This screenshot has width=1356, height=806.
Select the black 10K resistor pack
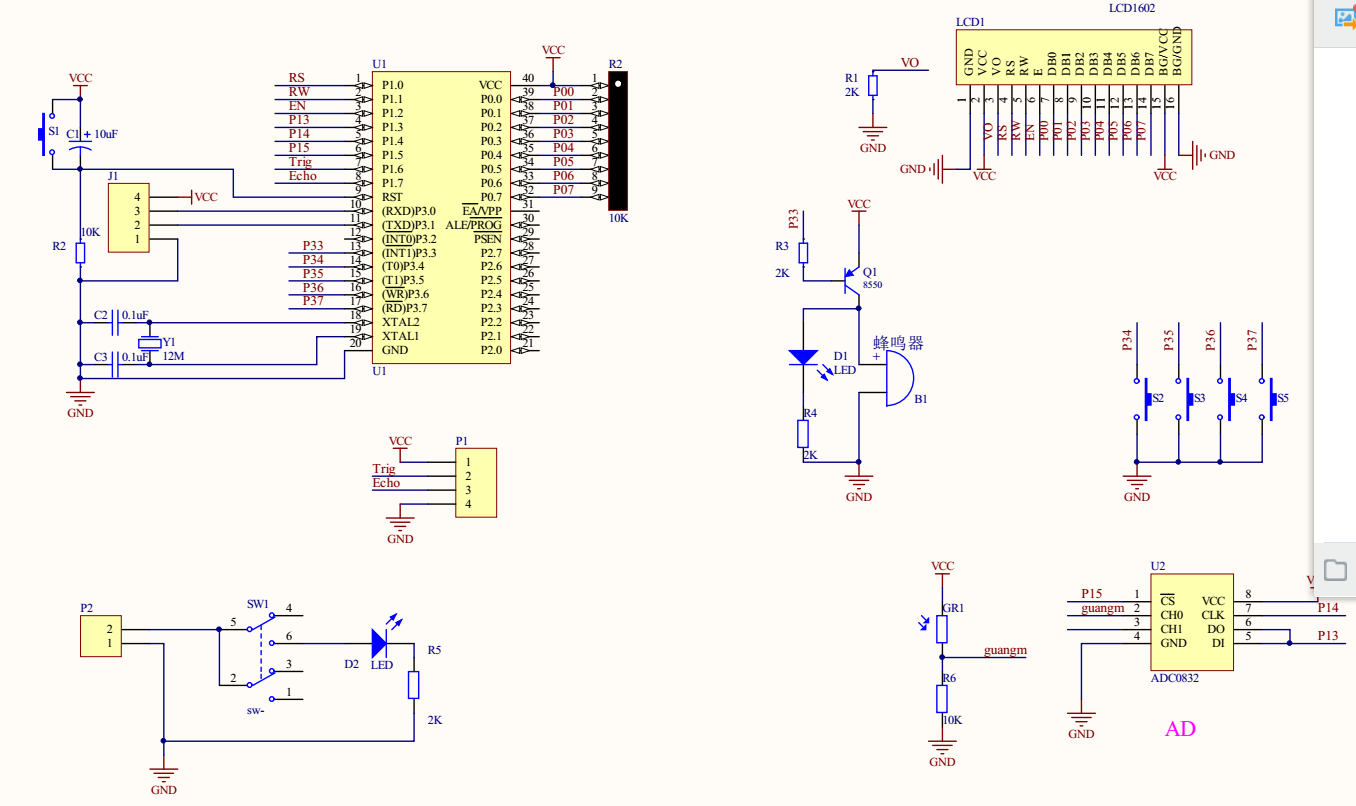tap(618, 139)
